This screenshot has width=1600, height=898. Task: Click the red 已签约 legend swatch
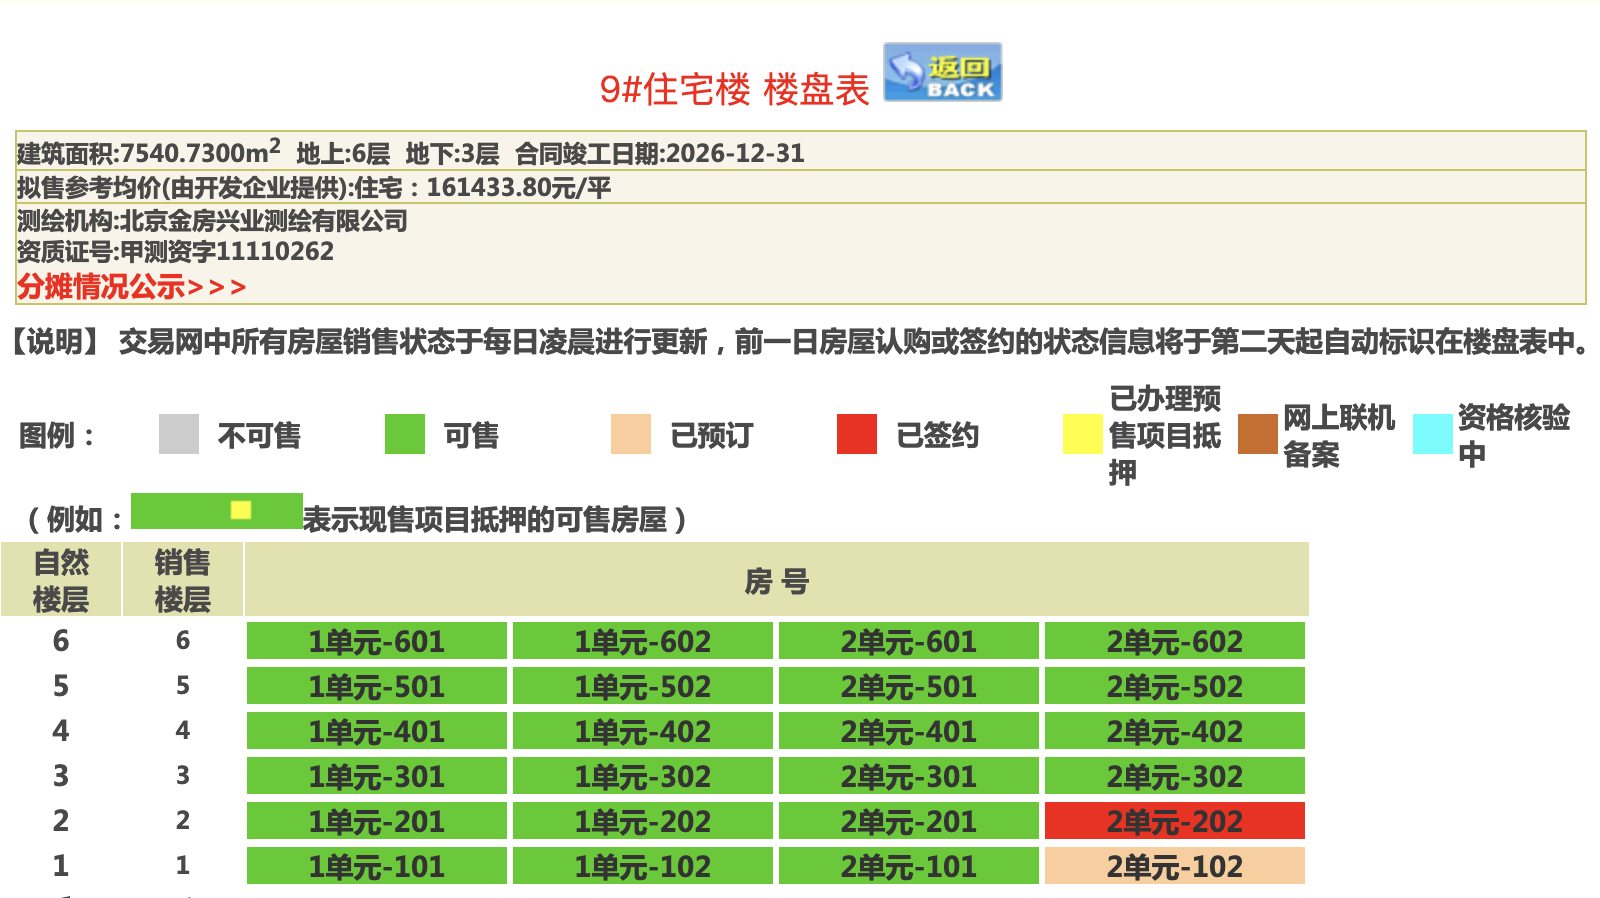[x=857, y=434]
